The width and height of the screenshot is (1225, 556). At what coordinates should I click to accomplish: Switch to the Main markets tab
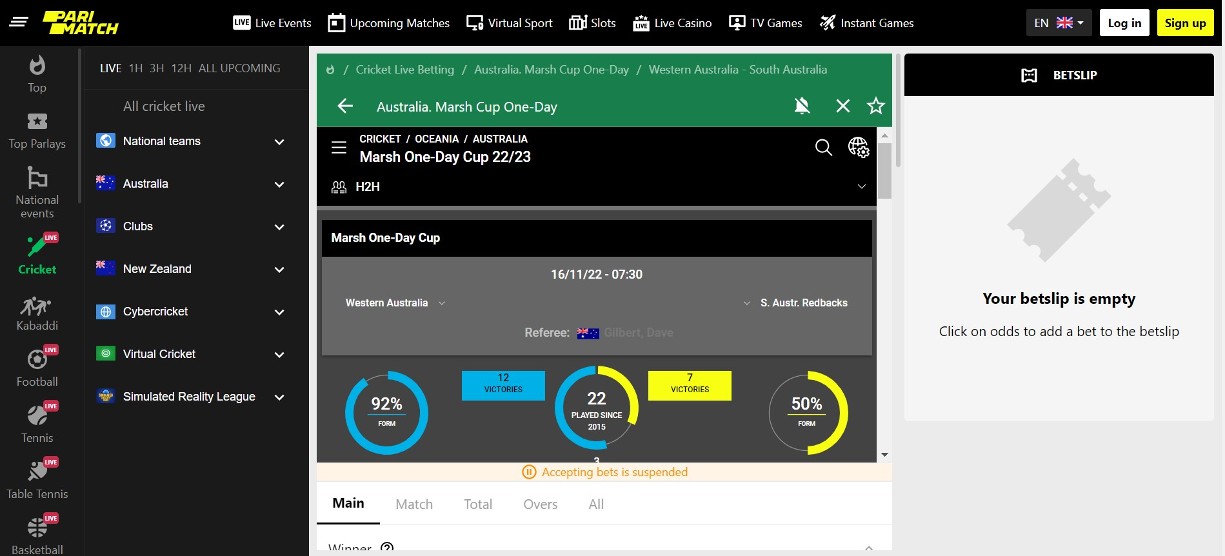coord(348,504)
